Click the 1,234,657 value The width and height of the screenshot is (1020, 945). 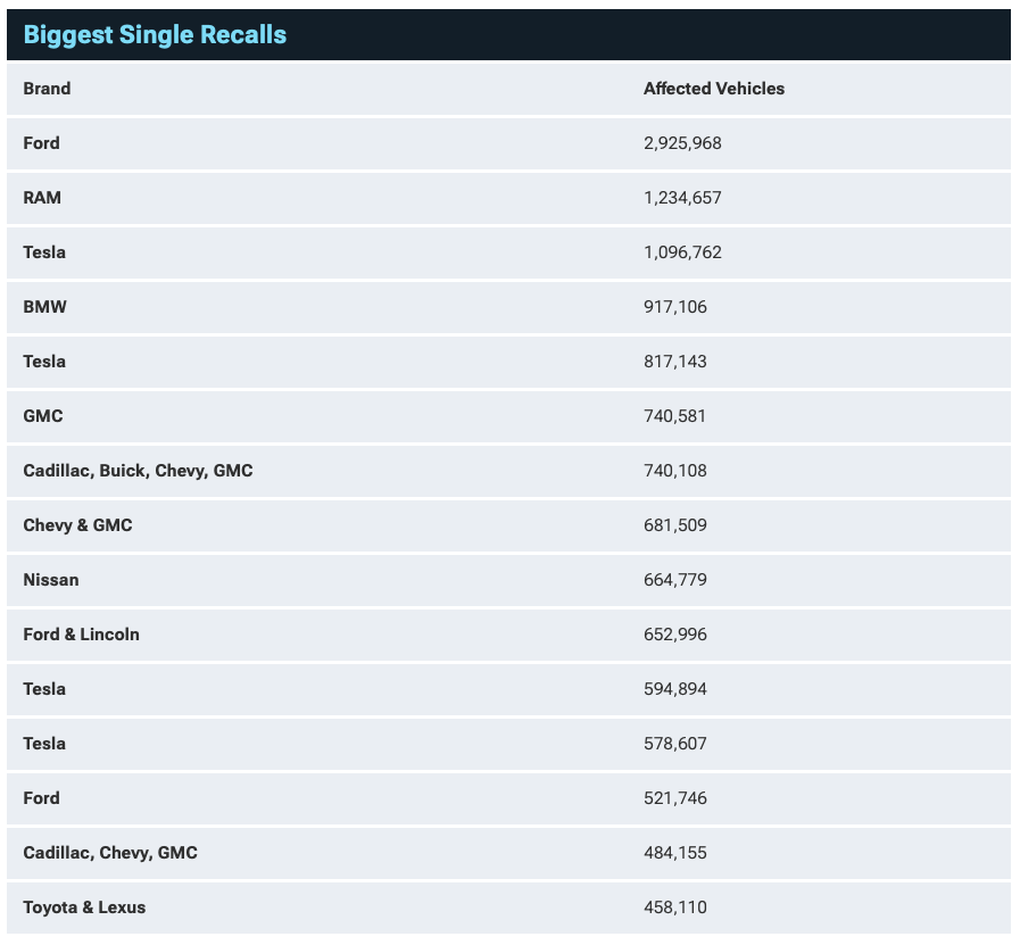coord(683,198)
